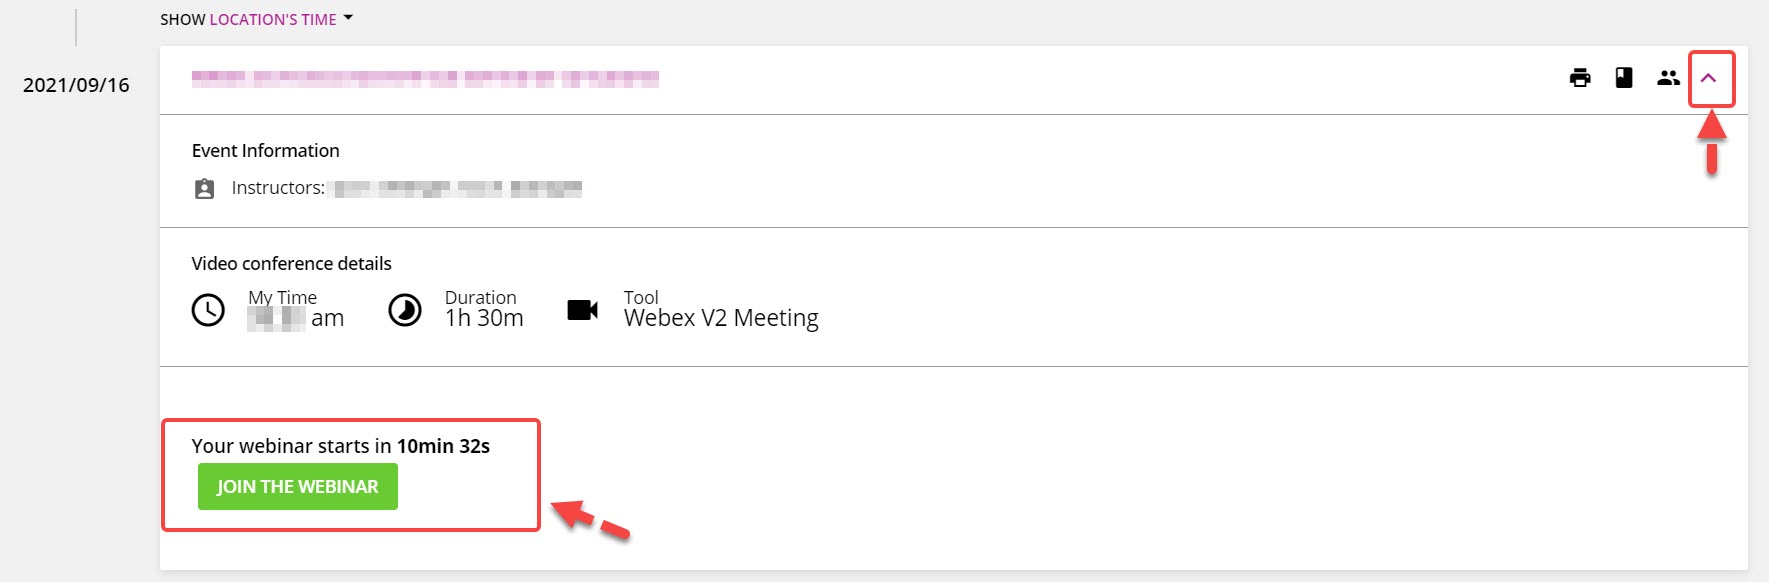Viewport: 1769px width, 582px height.
Task: Click the webinar countdown text 10min 32s
Action: (x=443, y=446)
